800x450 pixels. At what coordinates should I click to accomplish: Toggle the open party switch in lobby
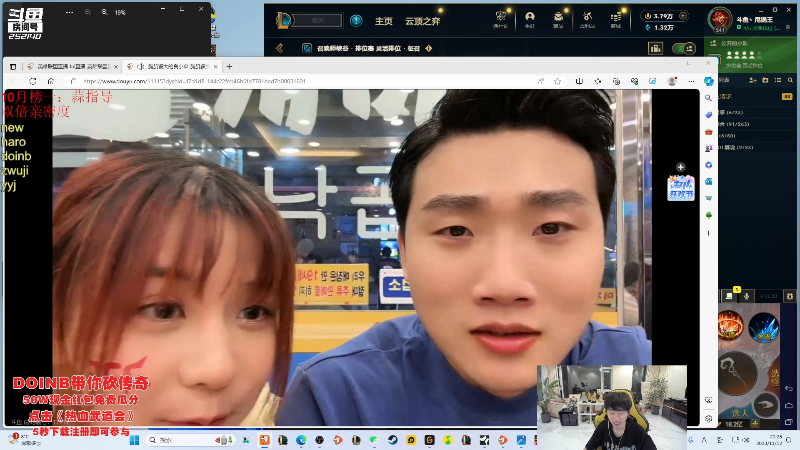coord(684,48)
